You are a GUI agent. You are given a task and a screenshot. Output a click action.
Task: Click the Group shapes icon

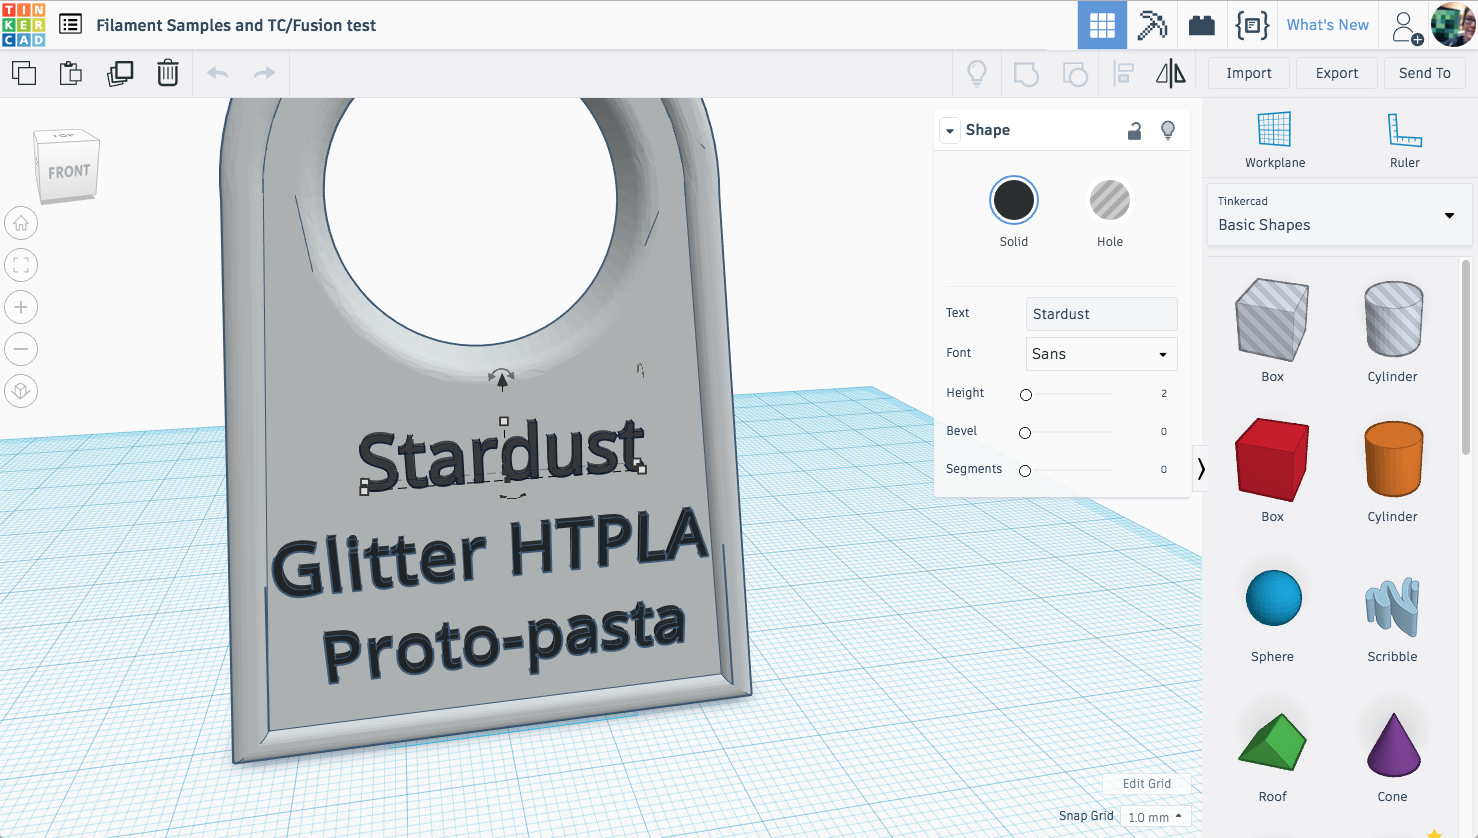coord(1026,74)
